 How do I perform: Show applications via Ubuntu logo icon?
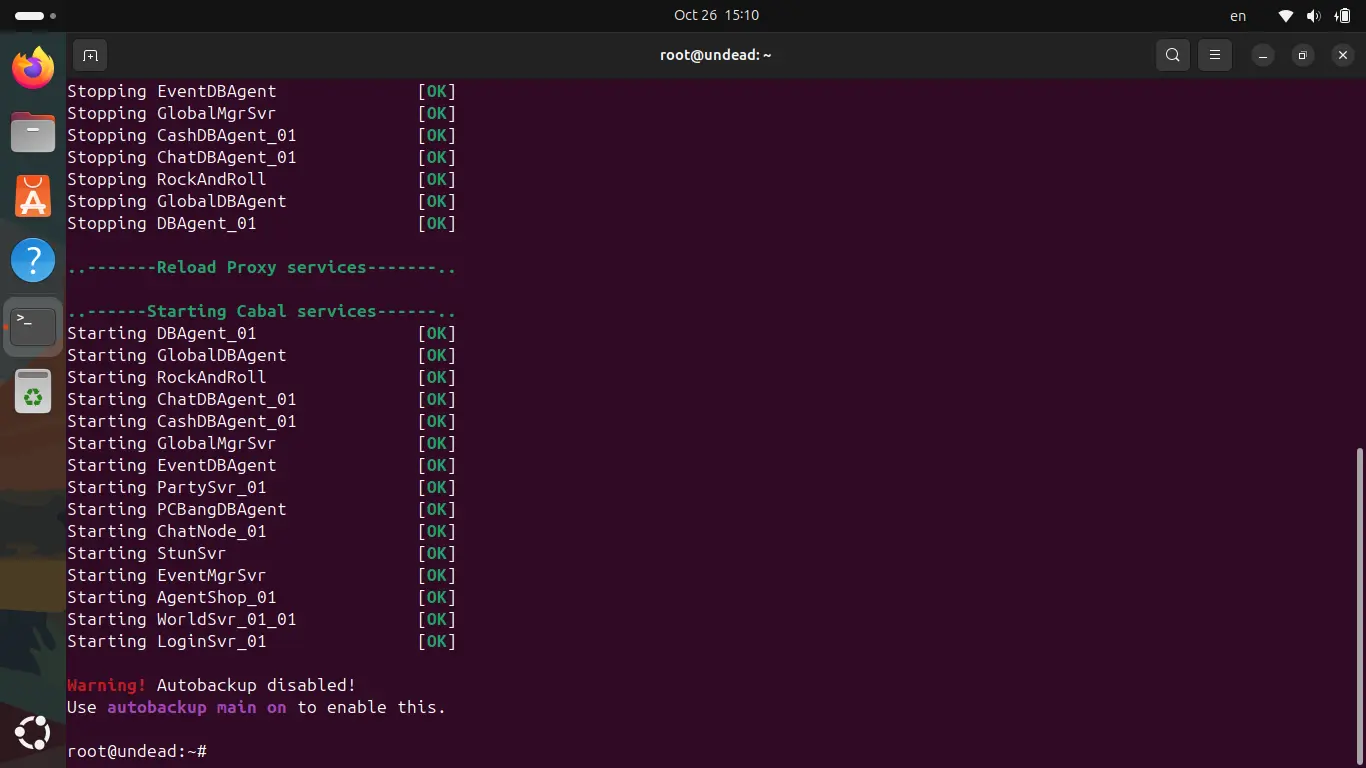click(33, 733)
